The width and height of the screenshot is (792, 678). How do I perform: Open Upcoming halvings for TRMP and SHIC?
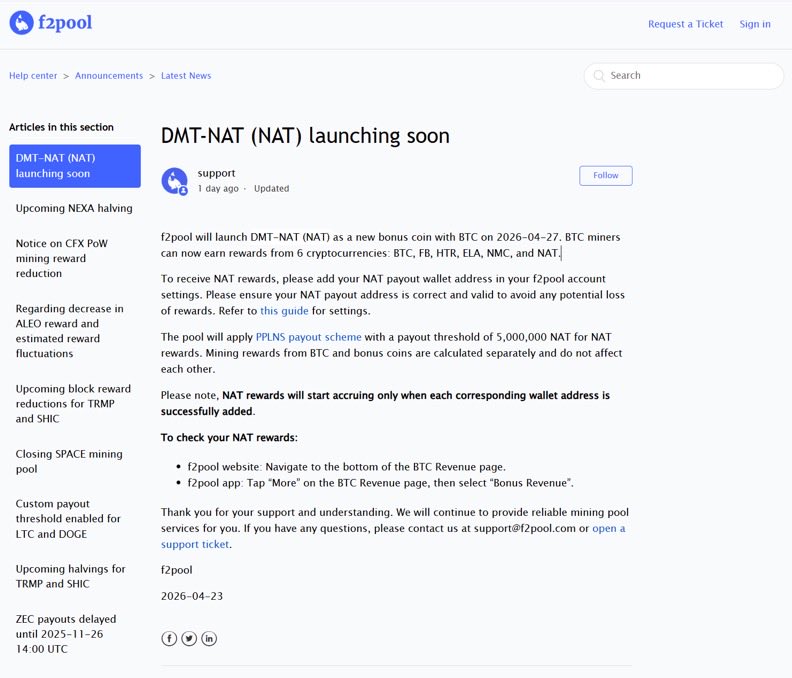pyautogui.click(x=70, y=576)
